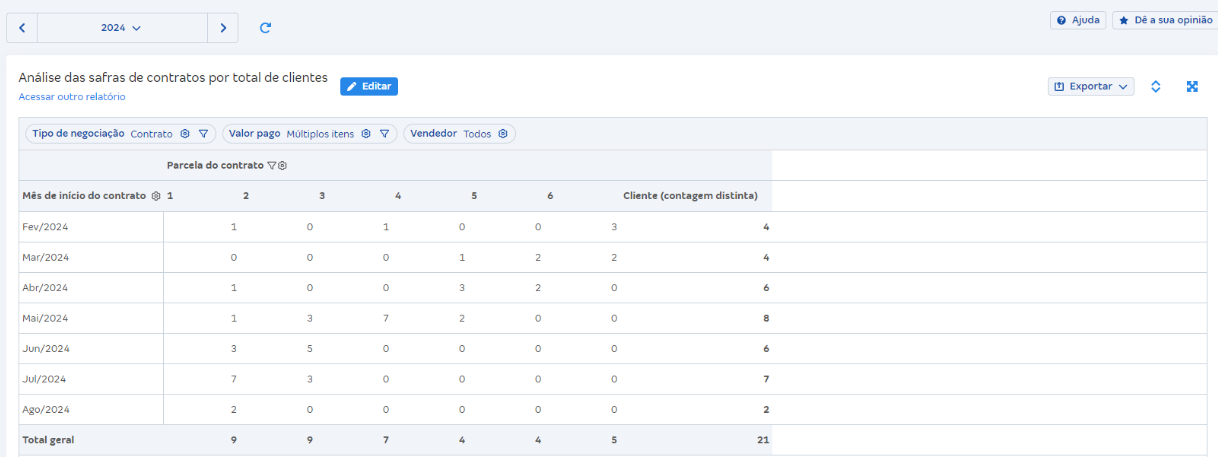Screen dimensions: 1218x457
Task: Open the Ajuda help button
Action: tap(1078, 20)
